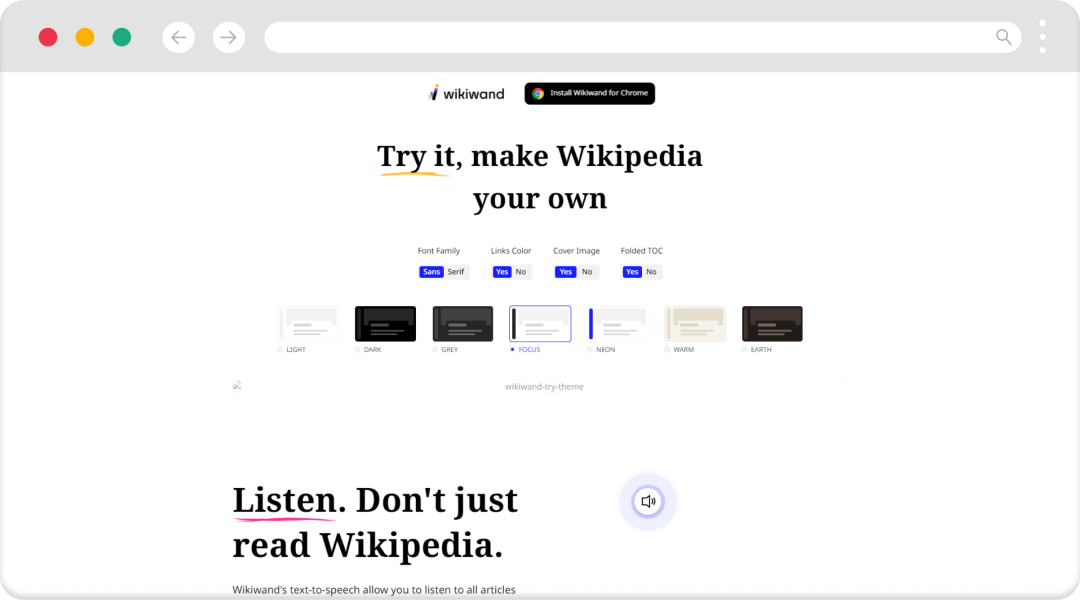Select the Earth theme thumbnail
Screen dimensions: 1080x600
772,324
